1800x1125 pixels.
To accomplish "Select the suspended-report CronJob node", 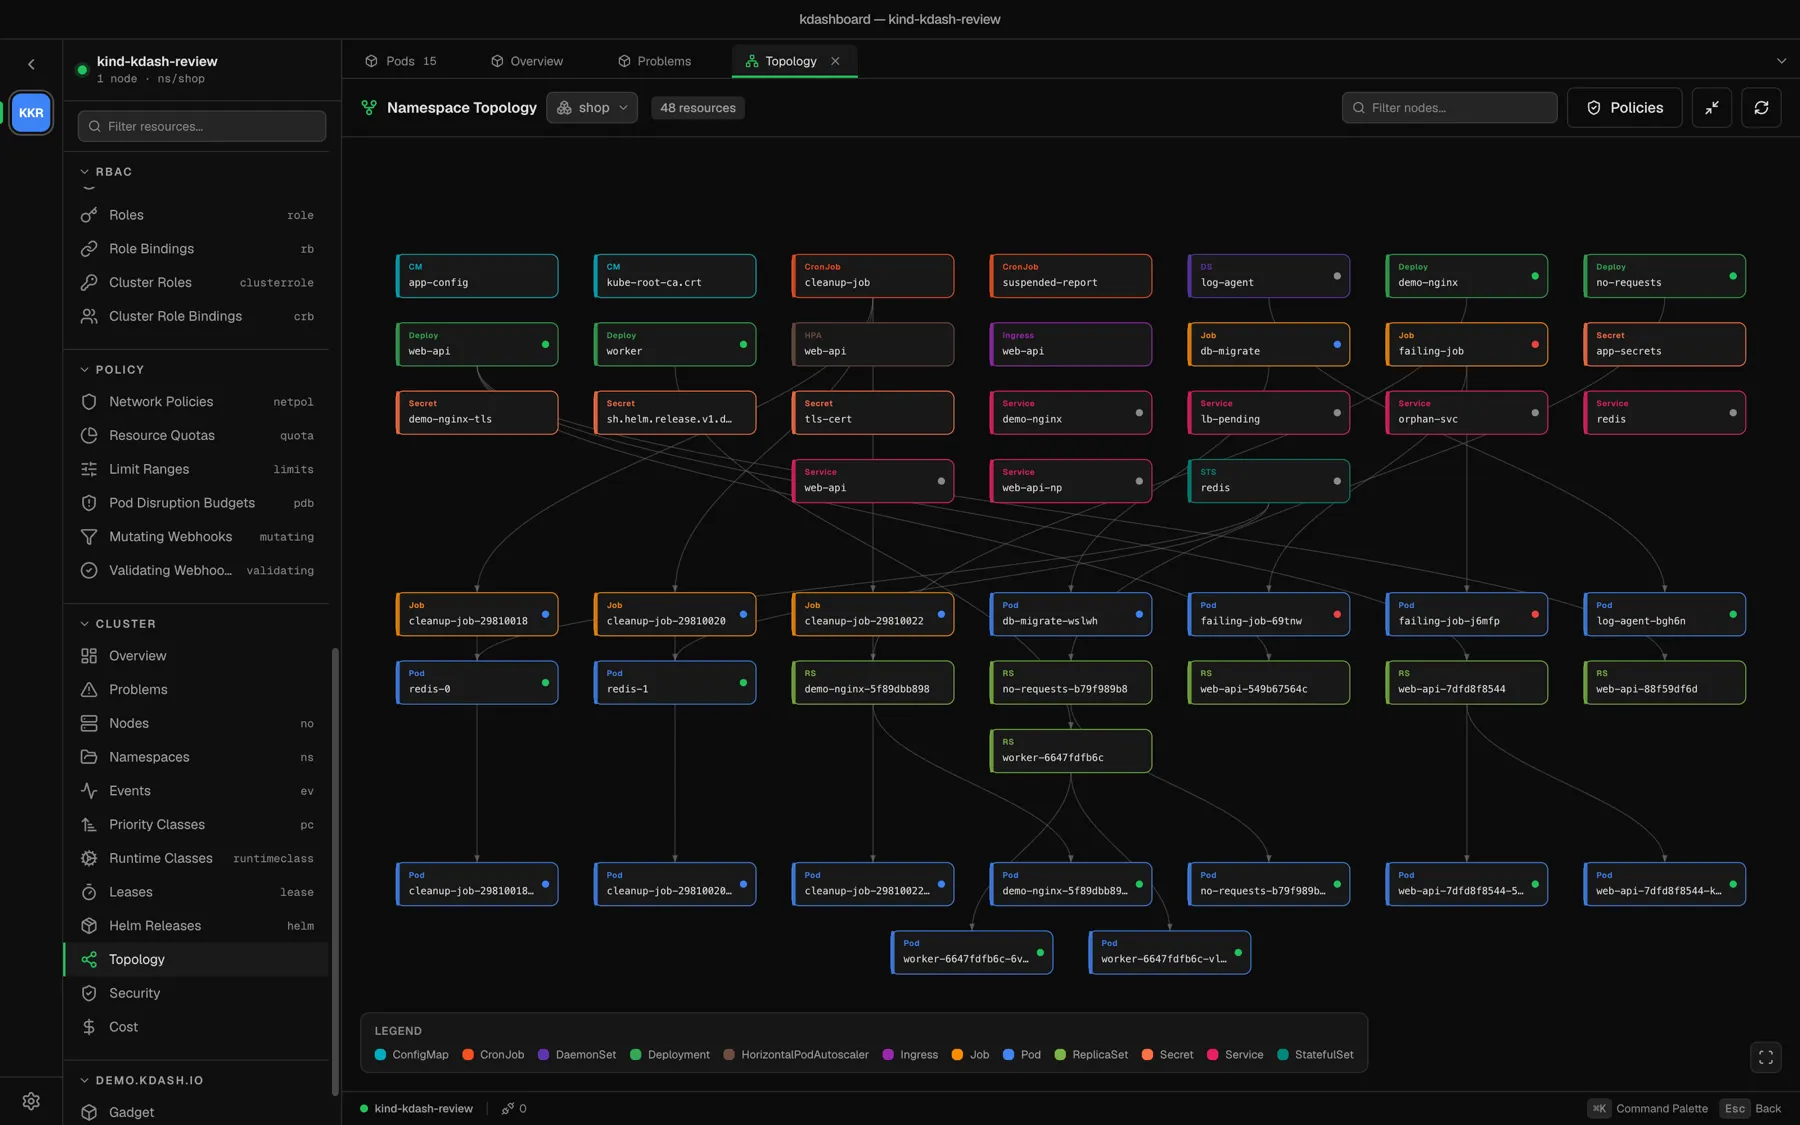I will tap(1070, 276).
